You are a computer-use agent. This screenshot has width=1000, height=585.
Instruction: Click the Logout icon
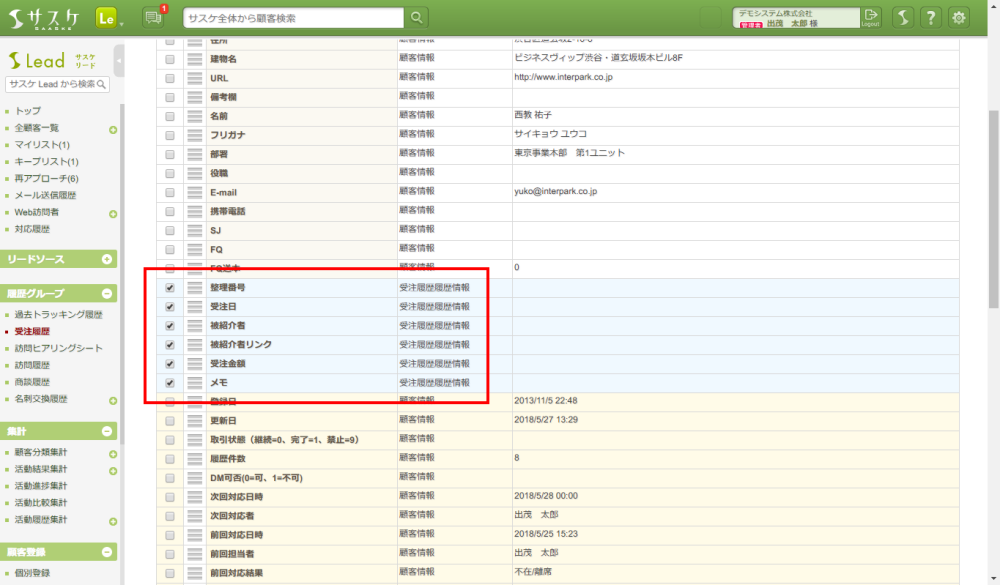point(871,17)
